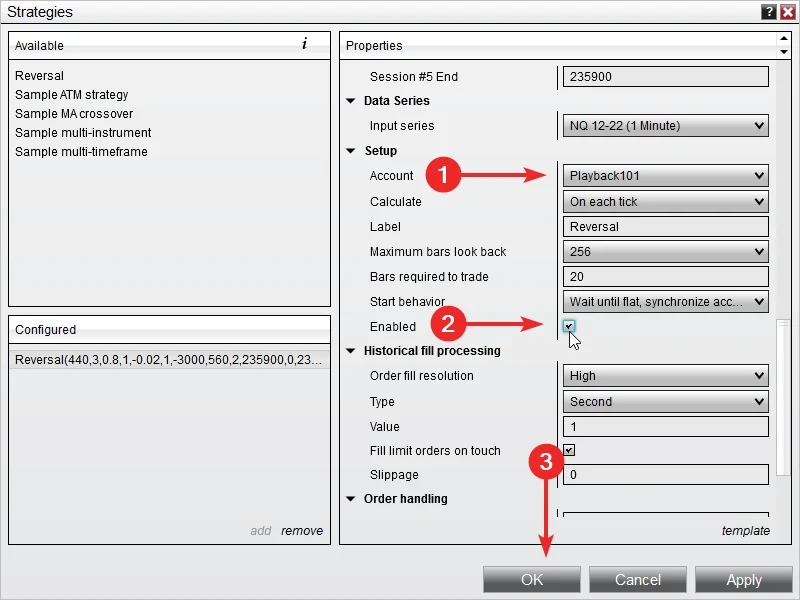Select the configured Reversal strategy entry
800x600 pixels.
[168, 360]
